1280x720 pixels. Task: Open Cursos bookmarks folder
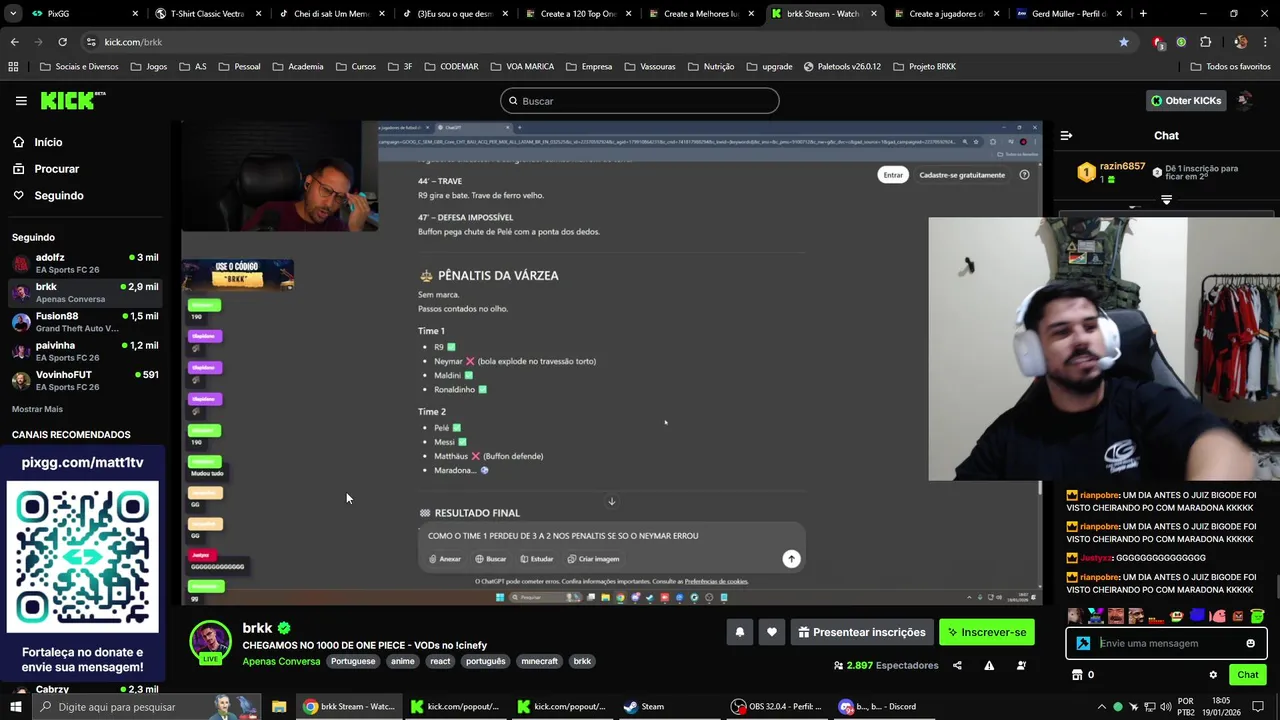pos(355,67)
